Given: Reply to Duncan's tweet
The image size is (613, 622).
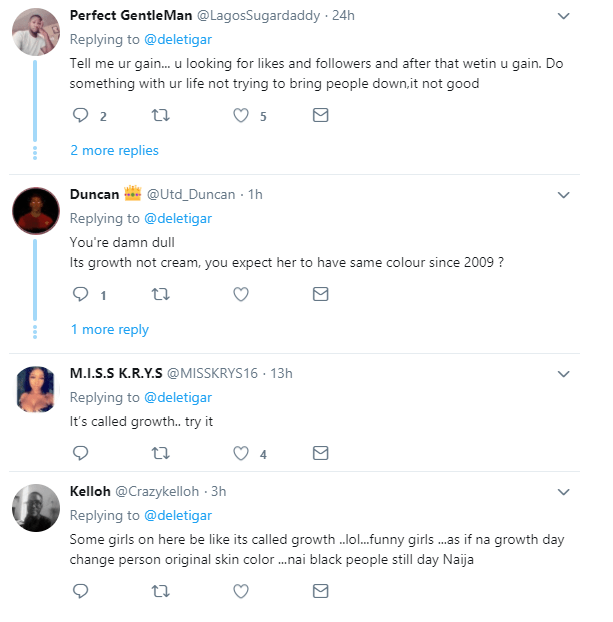Looking at the screenshot, I should pyautogui.click(x=82, y=295).
